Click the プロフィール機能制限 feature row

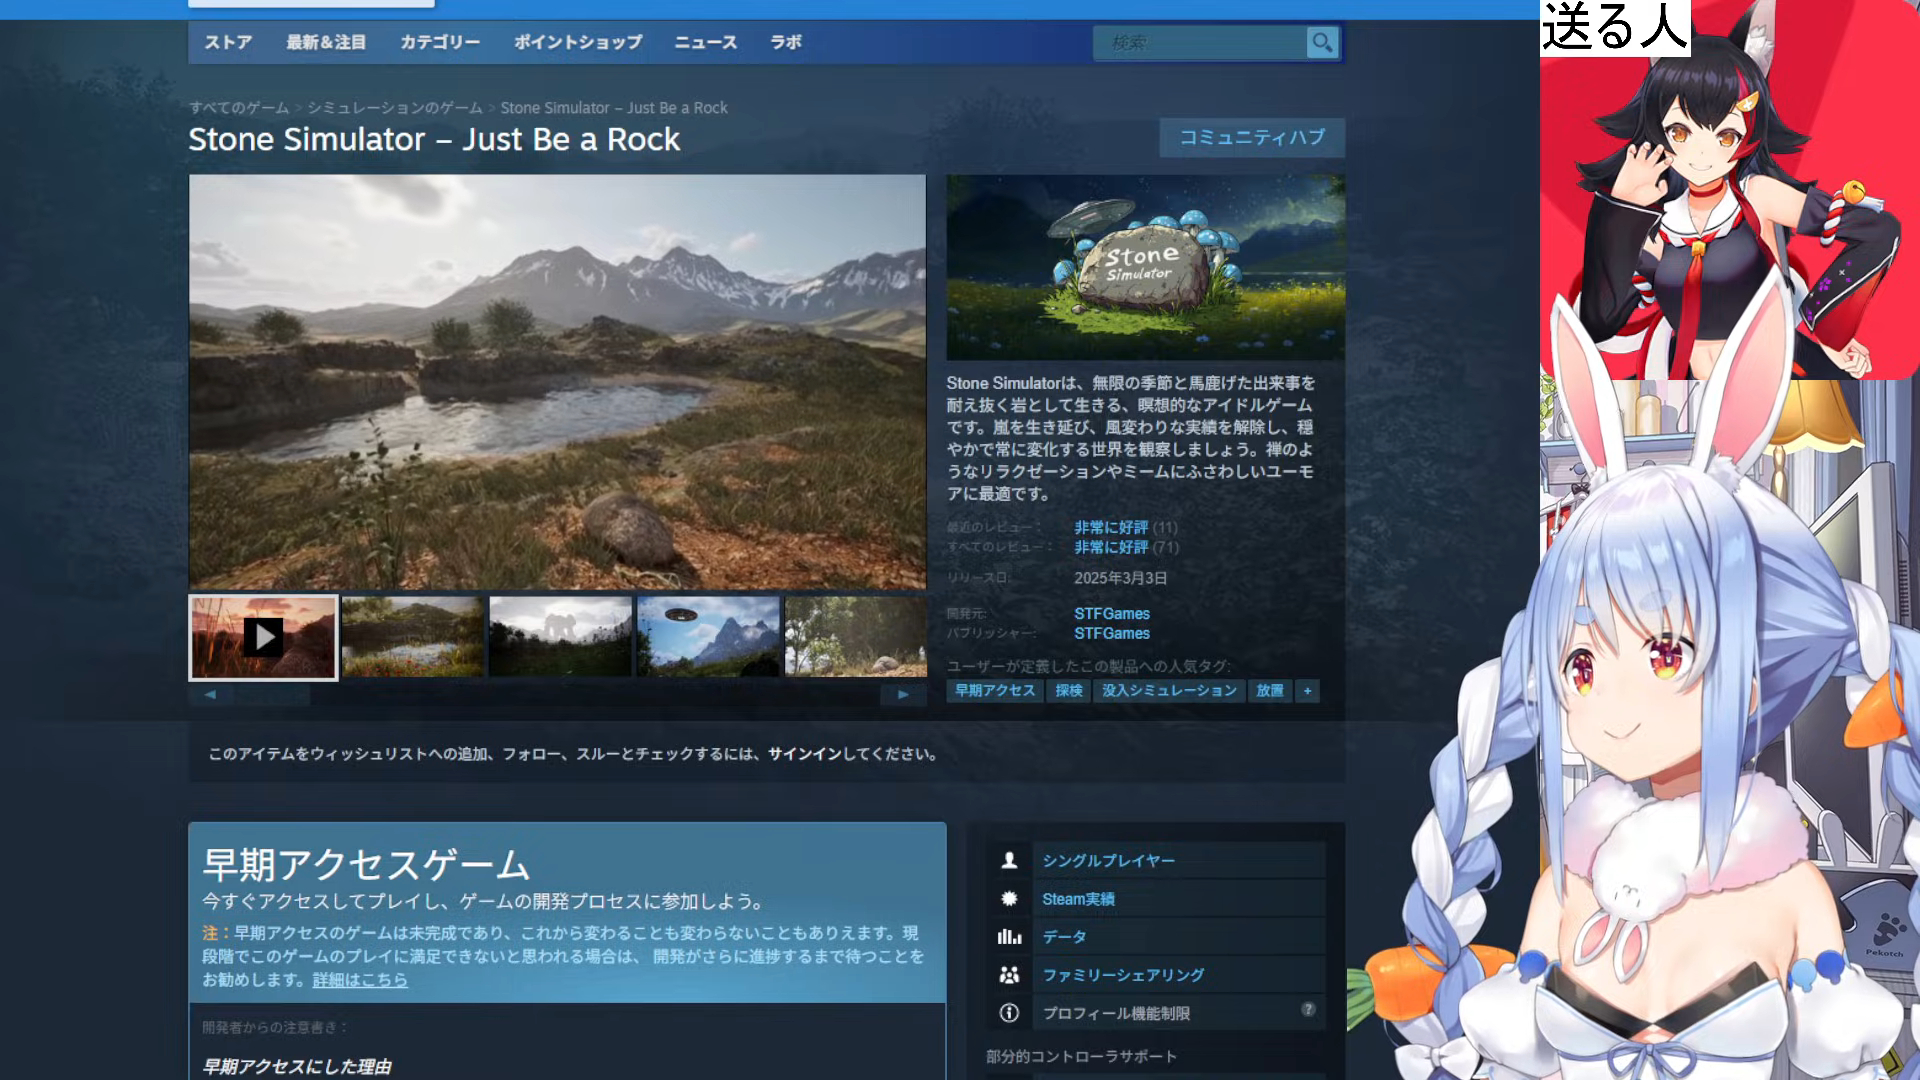coord(1178,1013)
